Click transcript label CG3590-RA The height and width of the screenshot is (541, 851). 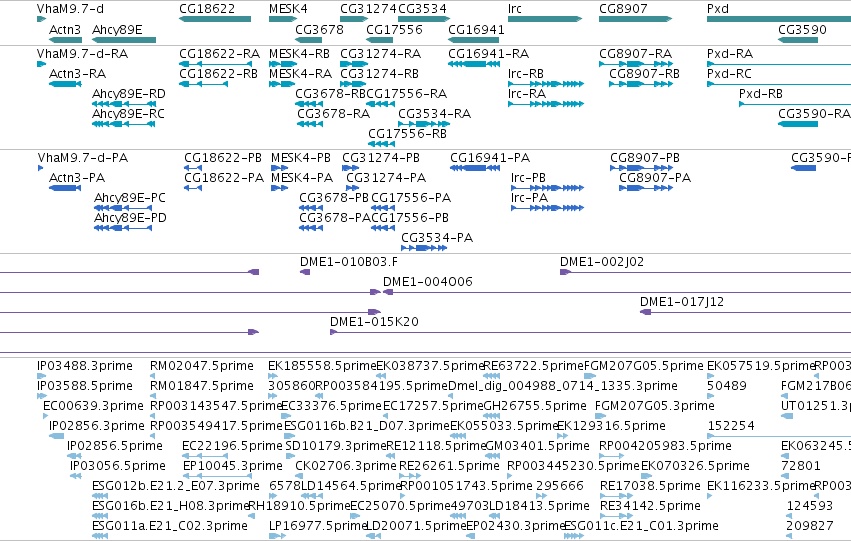[814, 114]
